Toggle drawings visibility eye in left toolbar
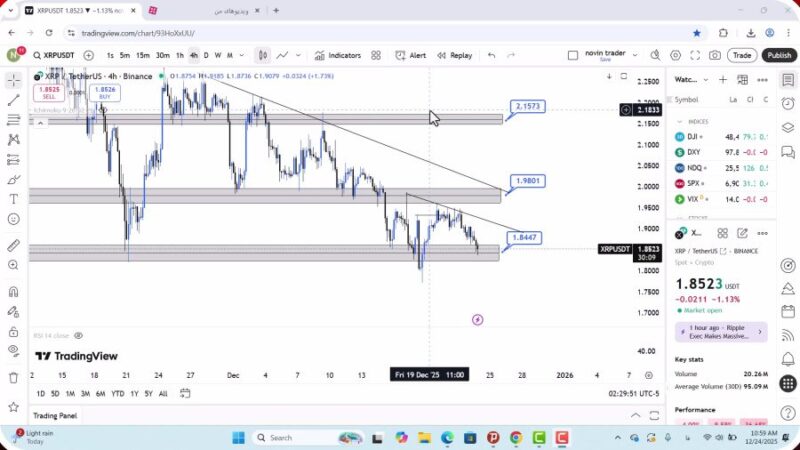Image resolution: width=800 pixels, height=450 pixels. (x=13, y=350)
